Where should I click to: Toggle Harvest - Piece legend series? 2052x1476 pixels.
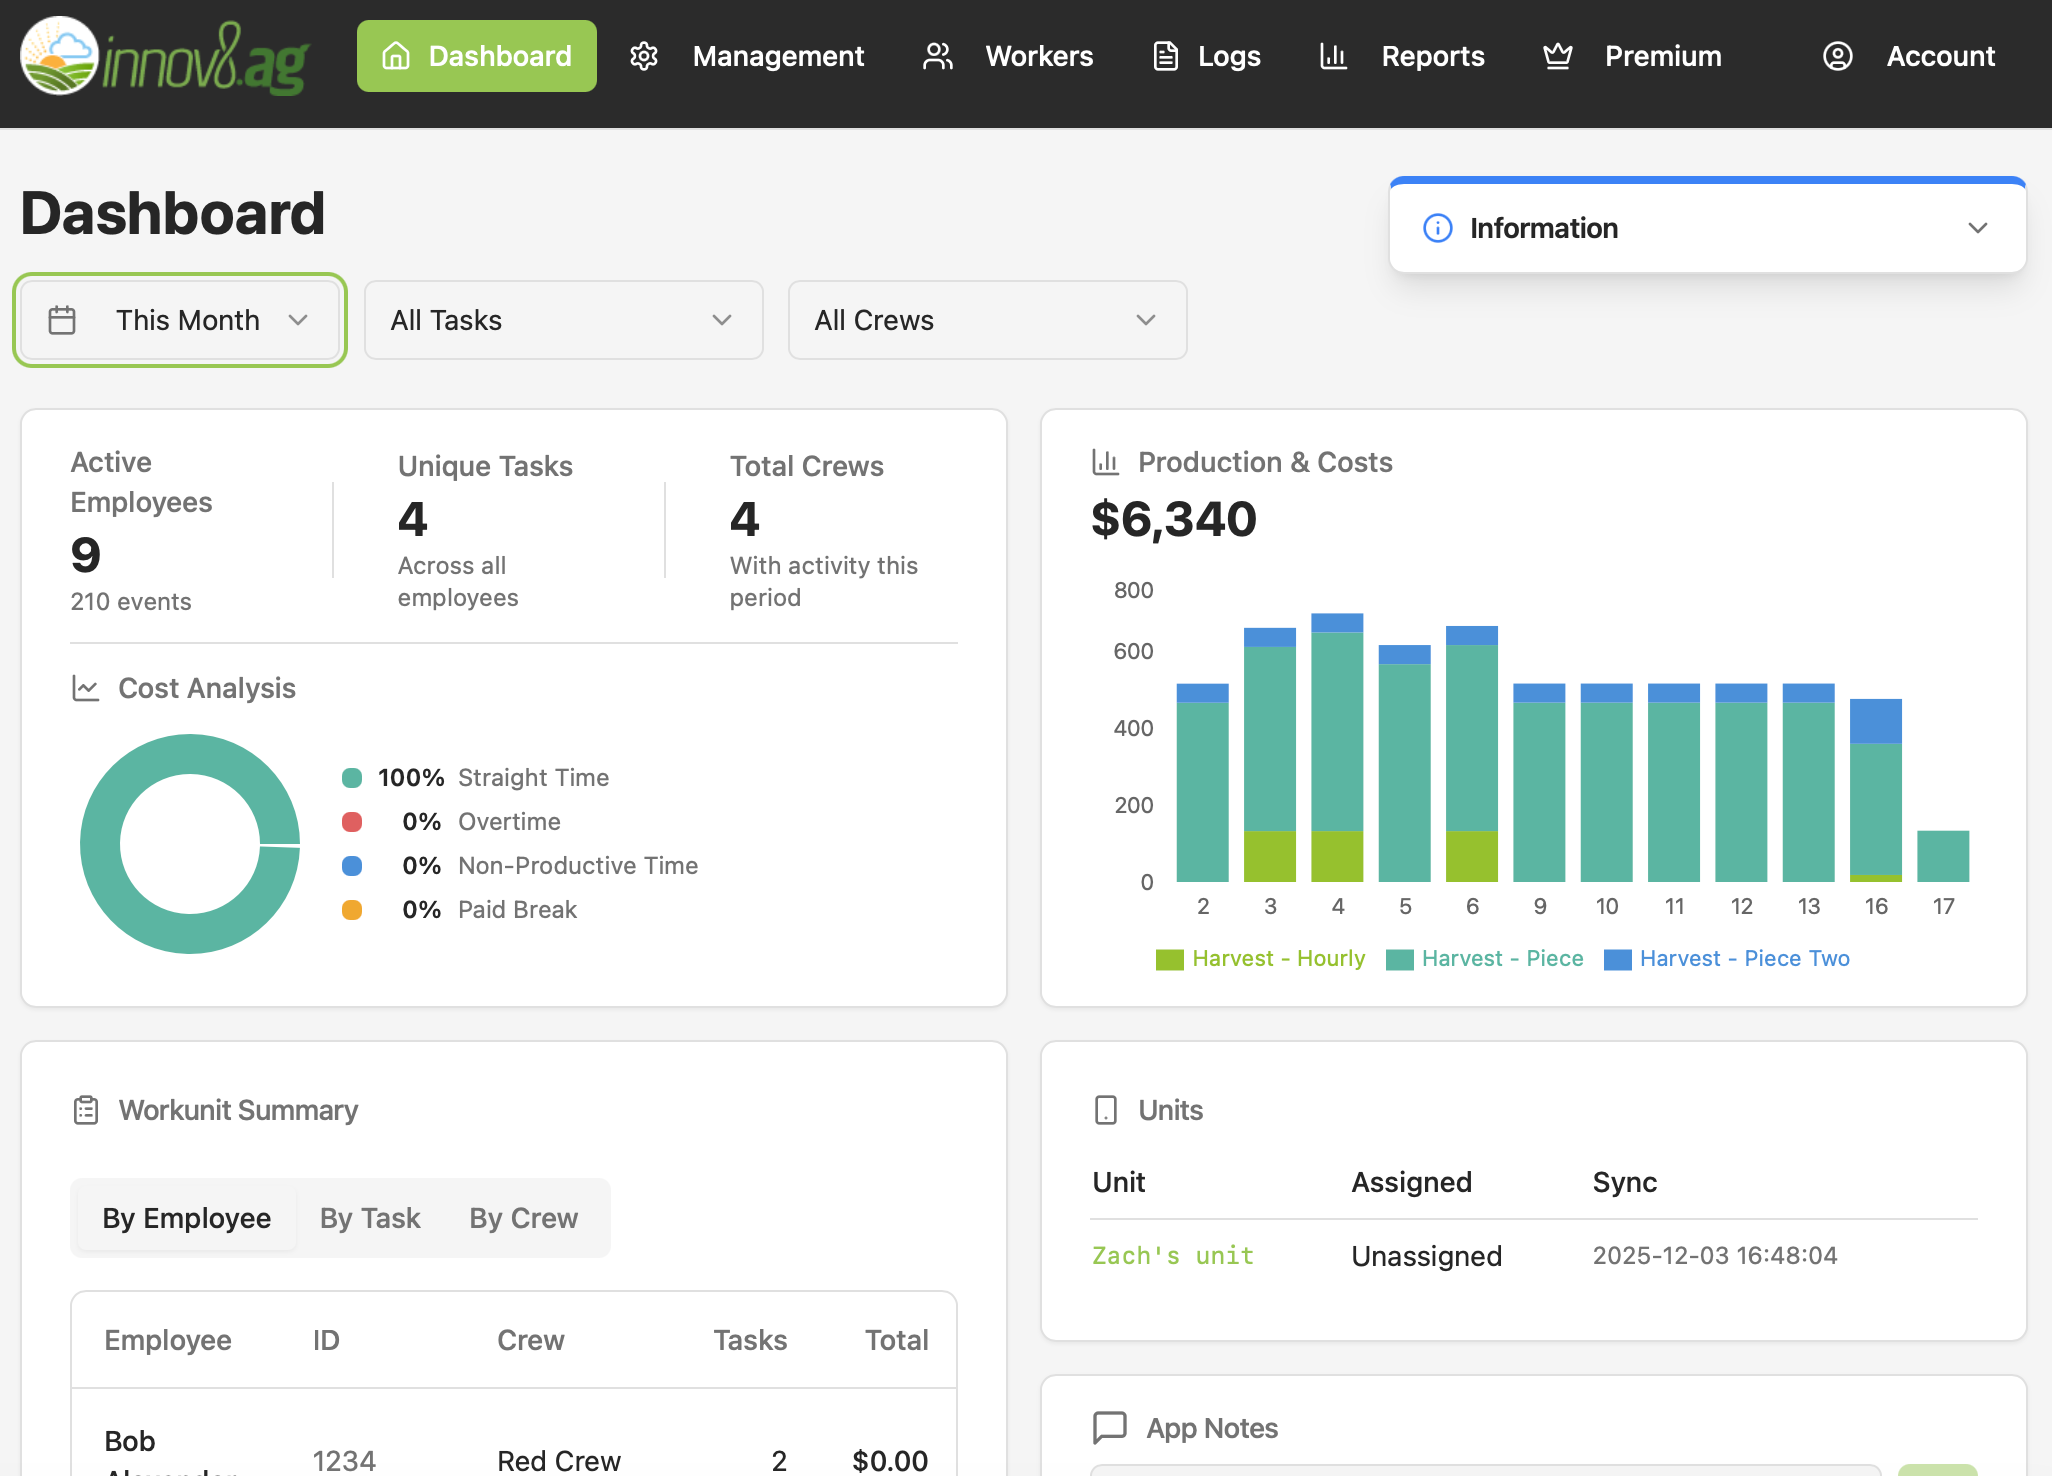1485,959
